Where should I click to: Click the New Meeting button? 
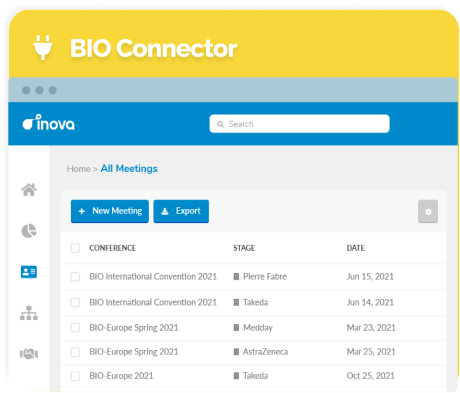click(110, 211)
